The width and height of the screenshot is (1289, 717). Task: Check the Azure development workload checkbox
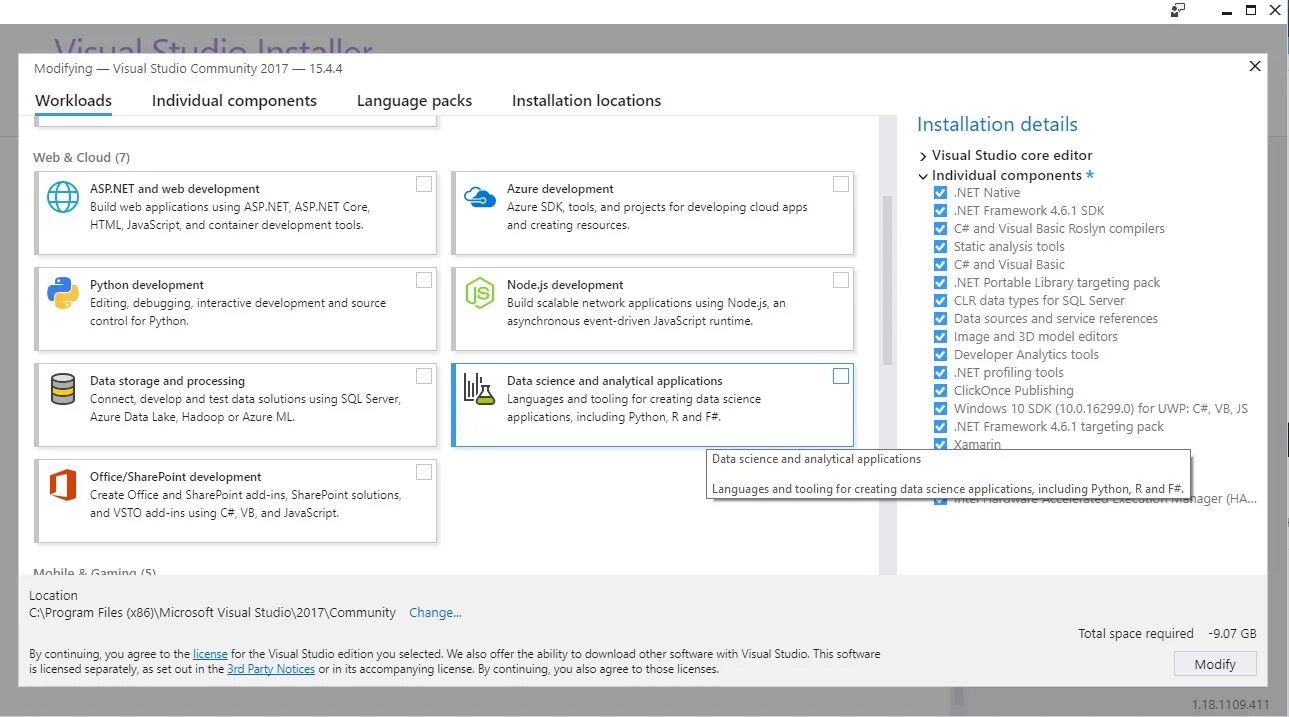coord(841,184)
